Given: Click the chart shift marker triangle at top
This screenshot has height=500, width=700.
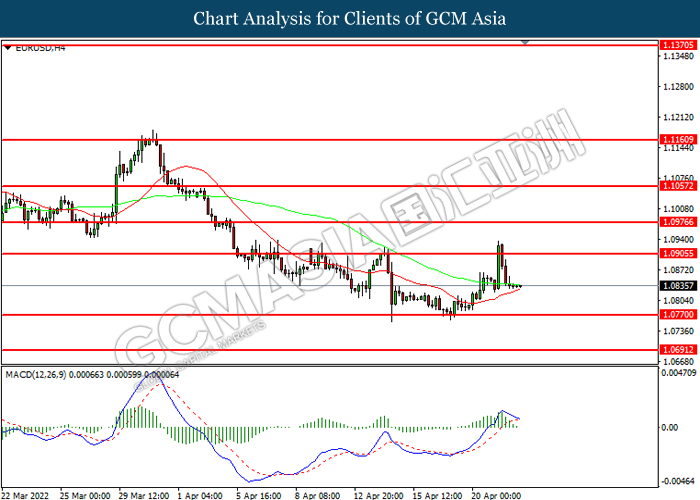Looking at the screenshot, I should pos(525,42).
